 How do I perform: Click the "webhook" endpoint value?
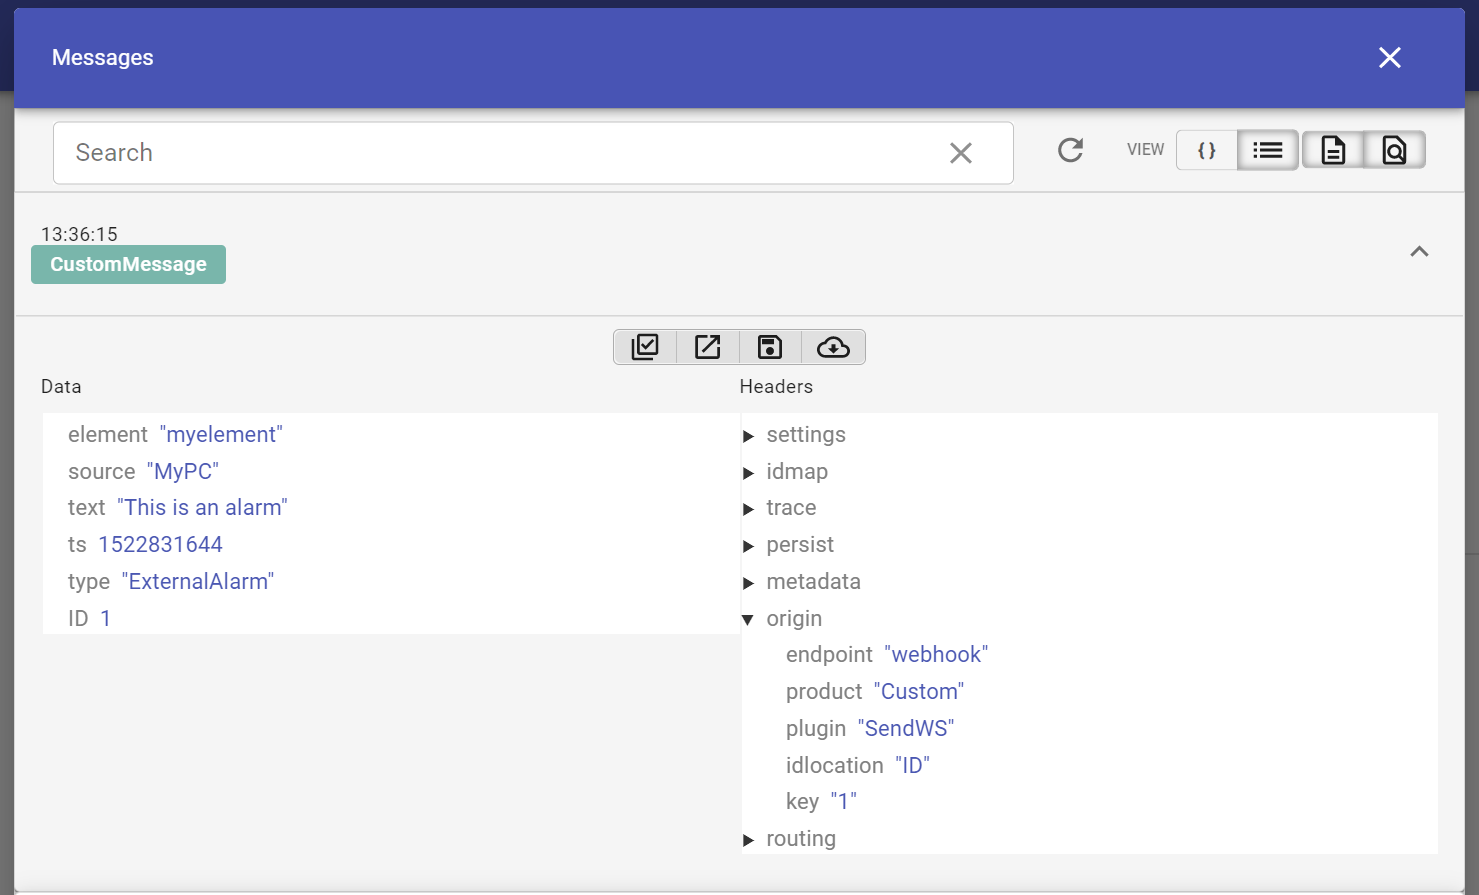[936, 655]
